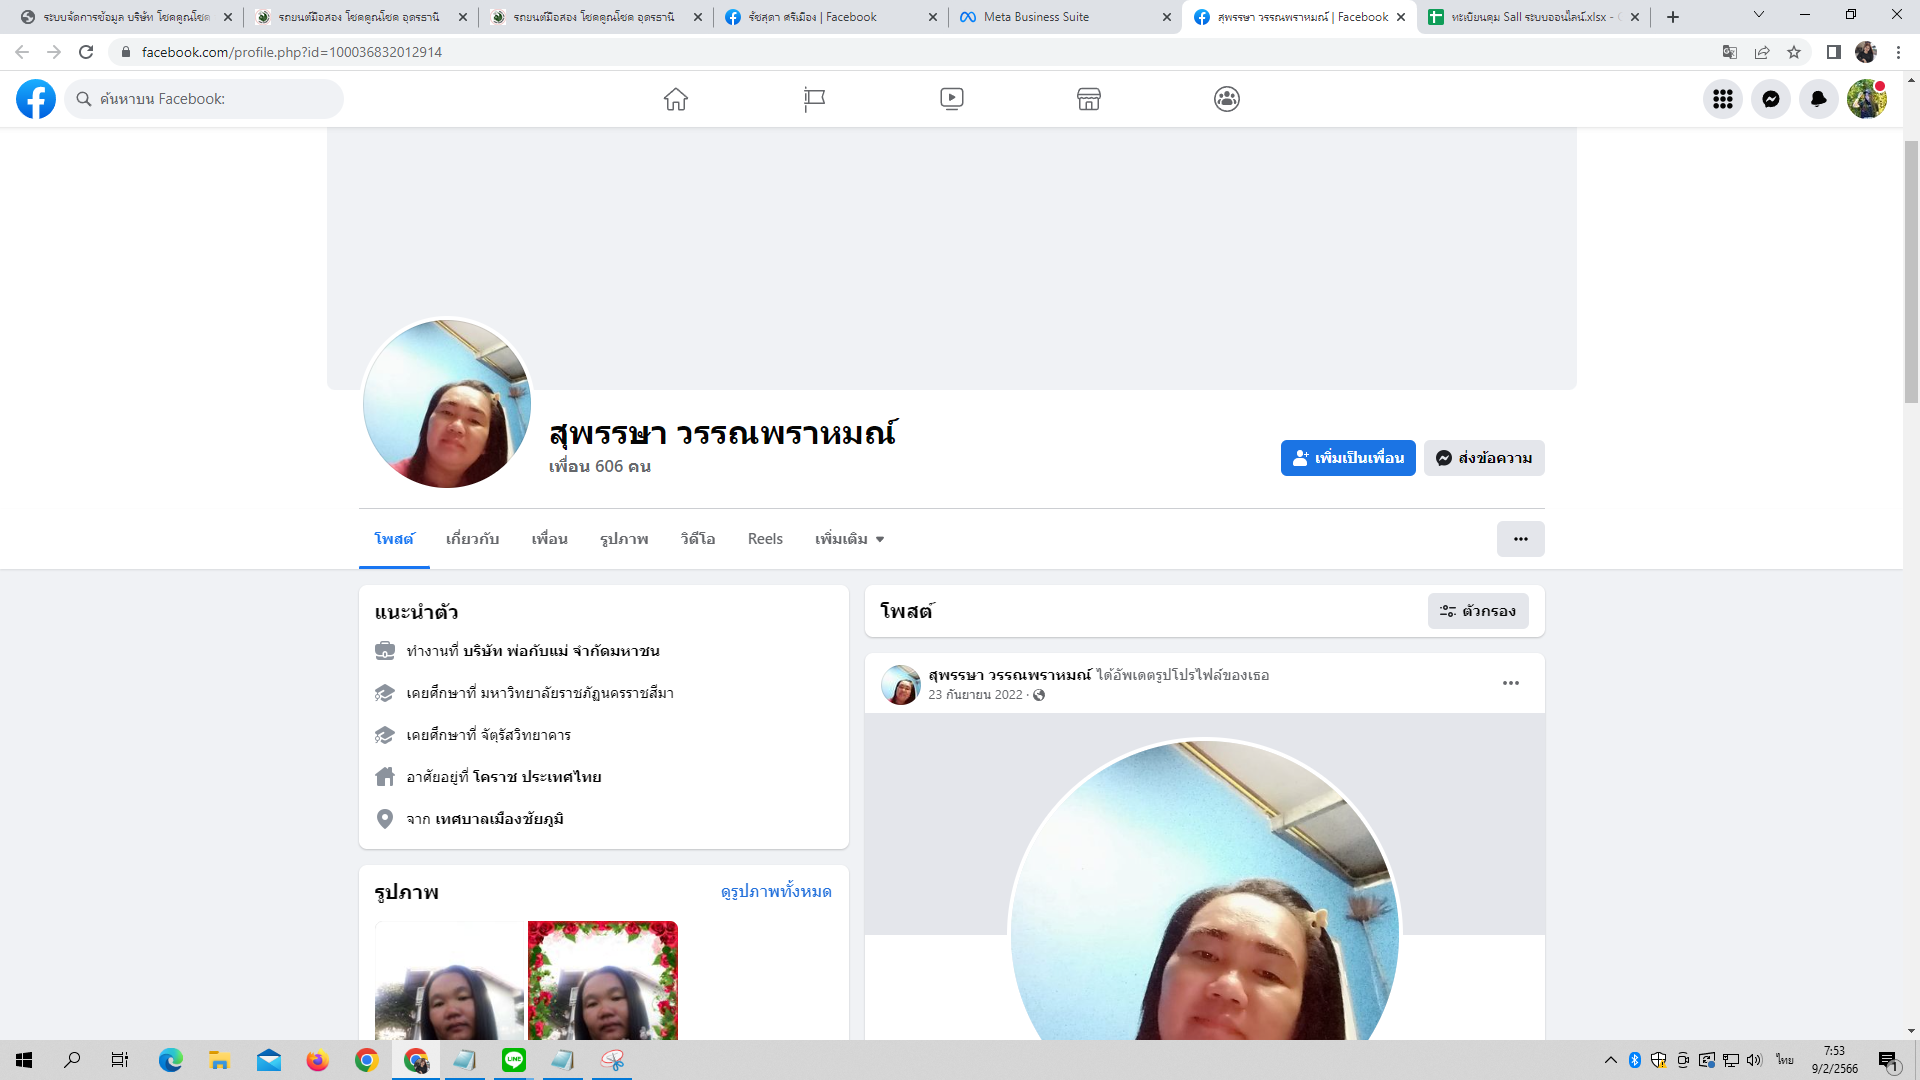Open the nine-dot menu grid icon
This screenshot has height=1080, width=1920.
coord(1723,99)
